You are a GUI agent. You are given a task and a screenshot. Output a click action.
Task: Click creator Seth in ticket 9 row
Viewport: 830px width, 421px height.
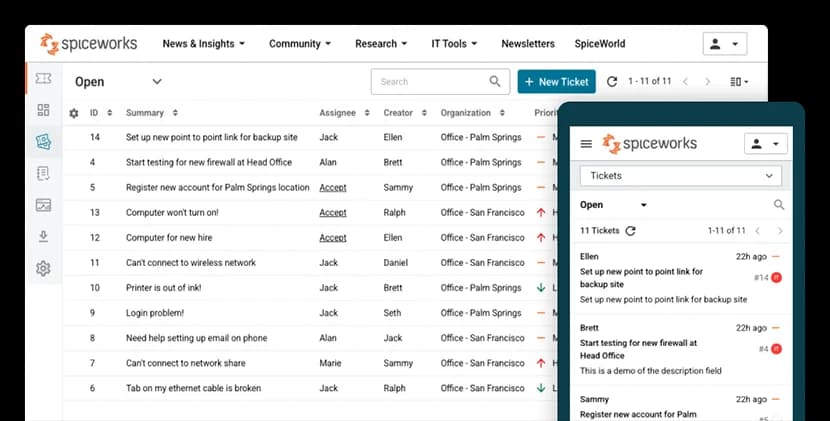[392, 313]
